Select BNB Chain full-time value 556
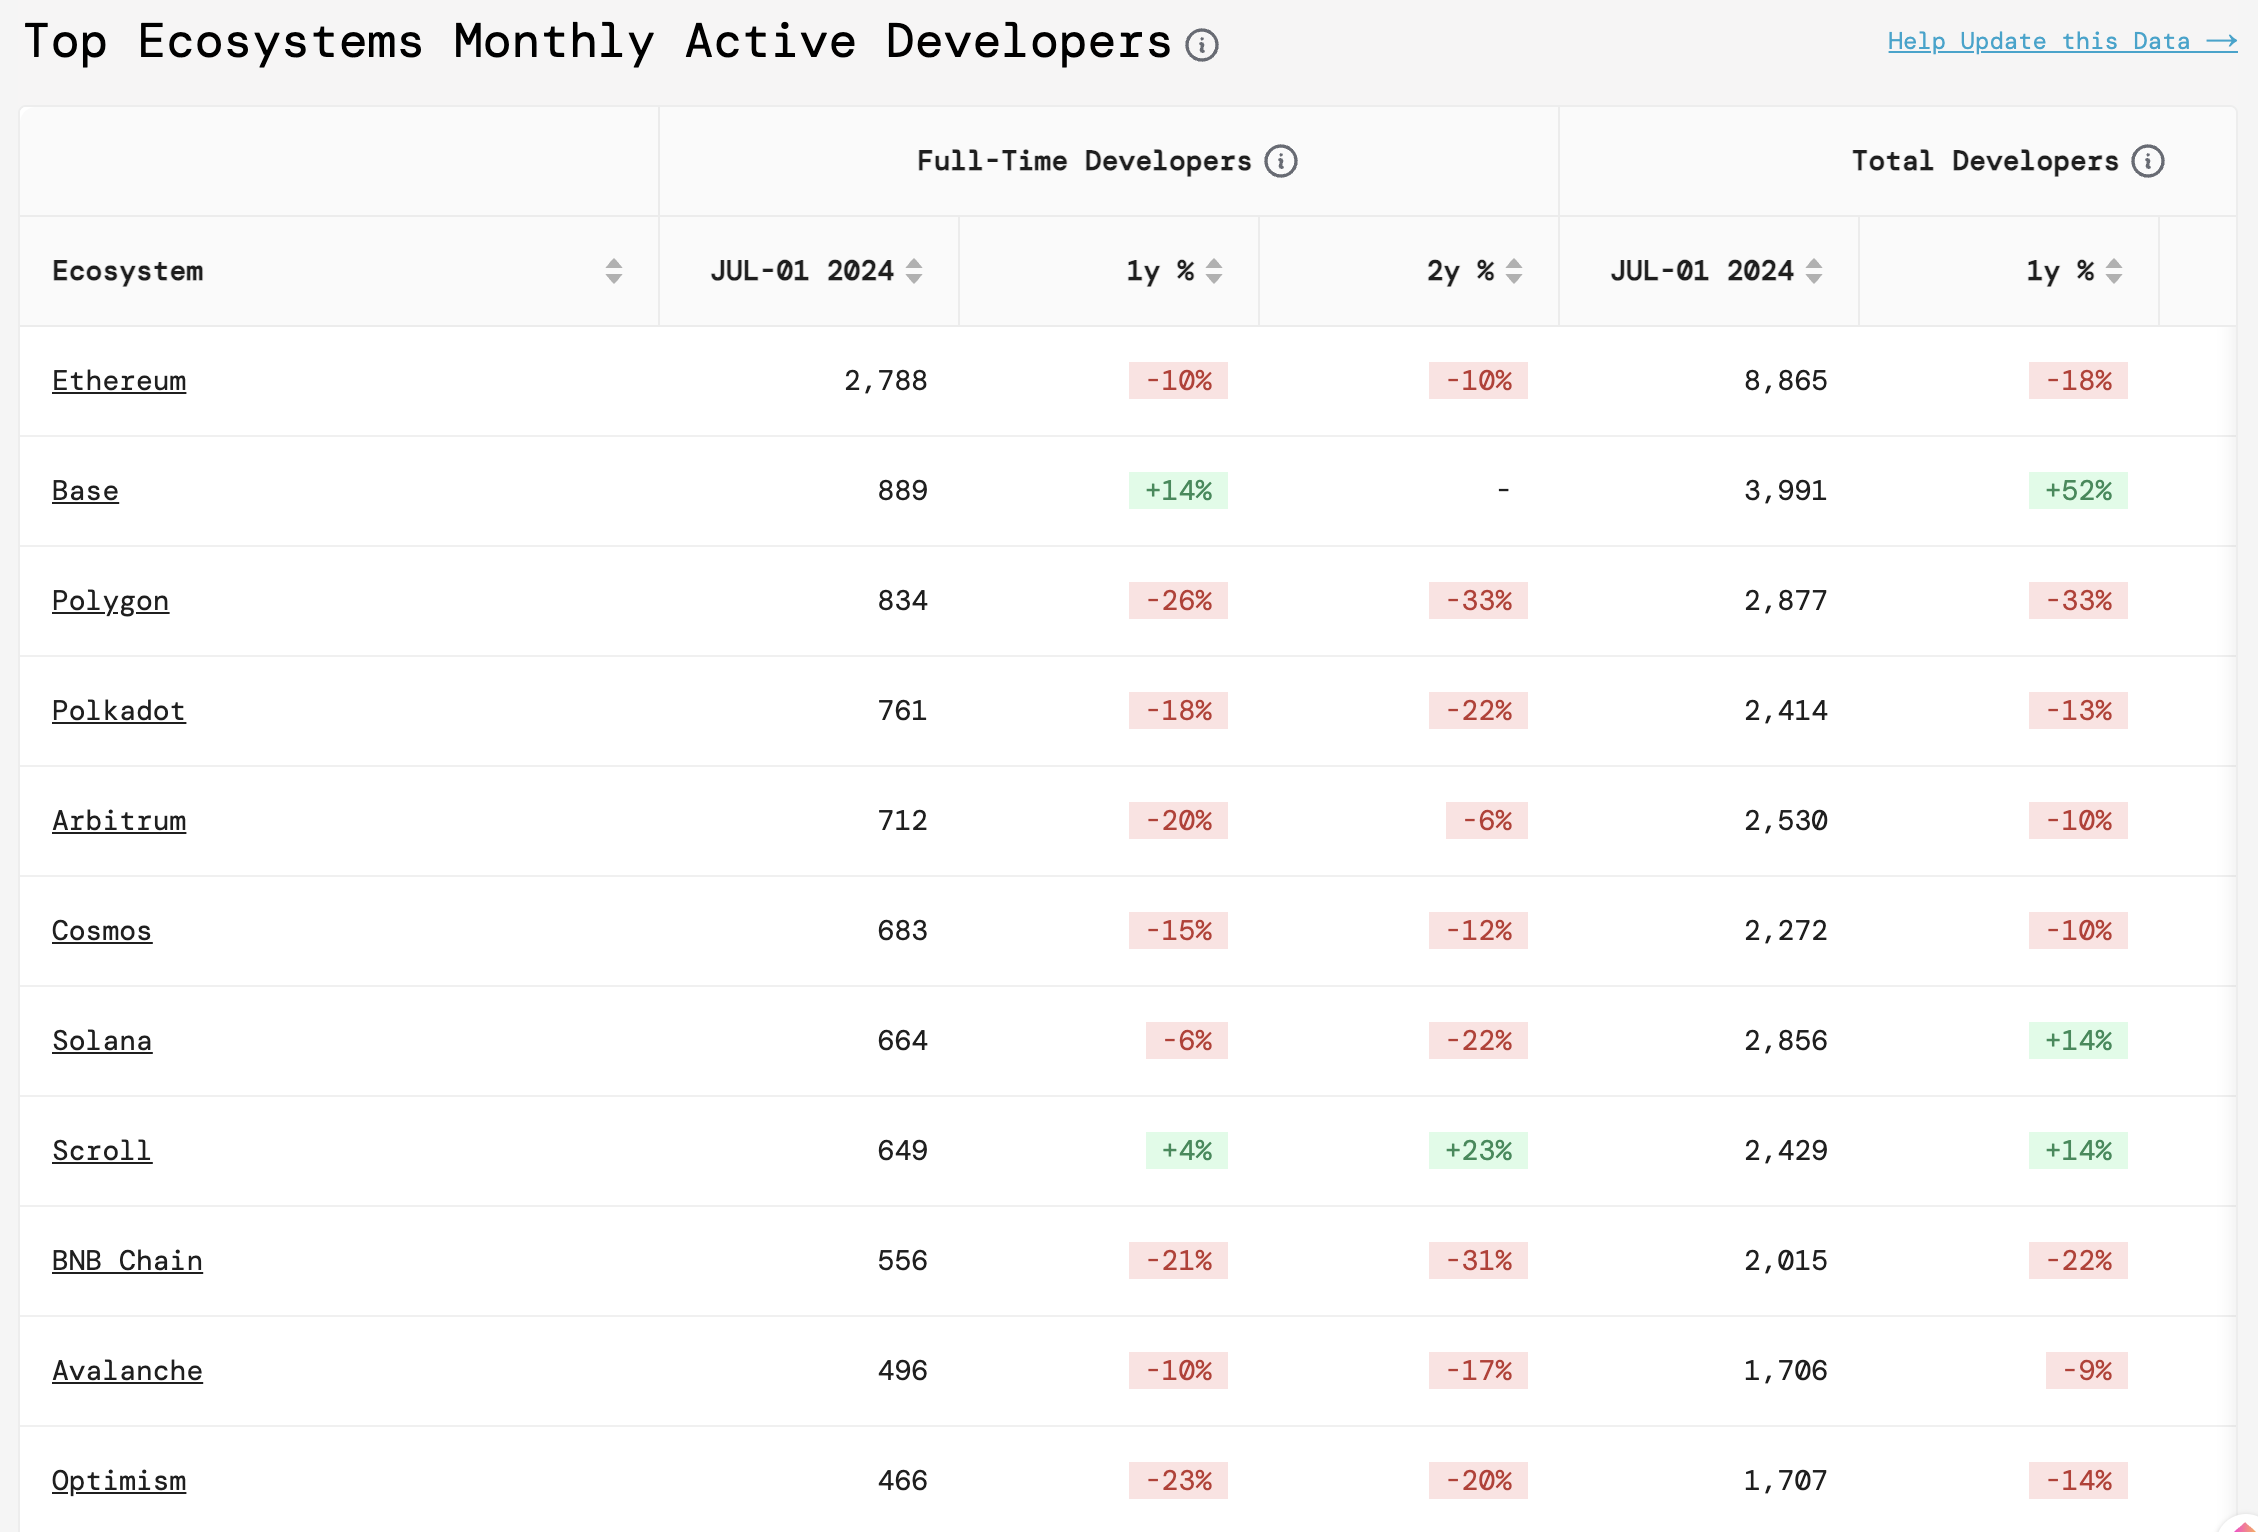 [x=903, y=1261]
